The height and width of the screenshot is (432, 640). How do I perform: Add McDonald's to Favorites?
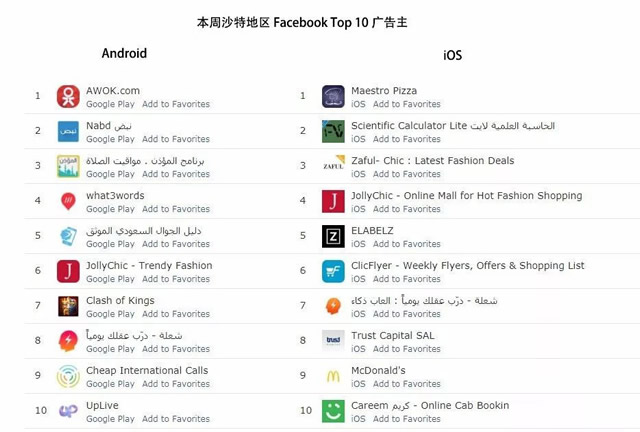[406, 384]
